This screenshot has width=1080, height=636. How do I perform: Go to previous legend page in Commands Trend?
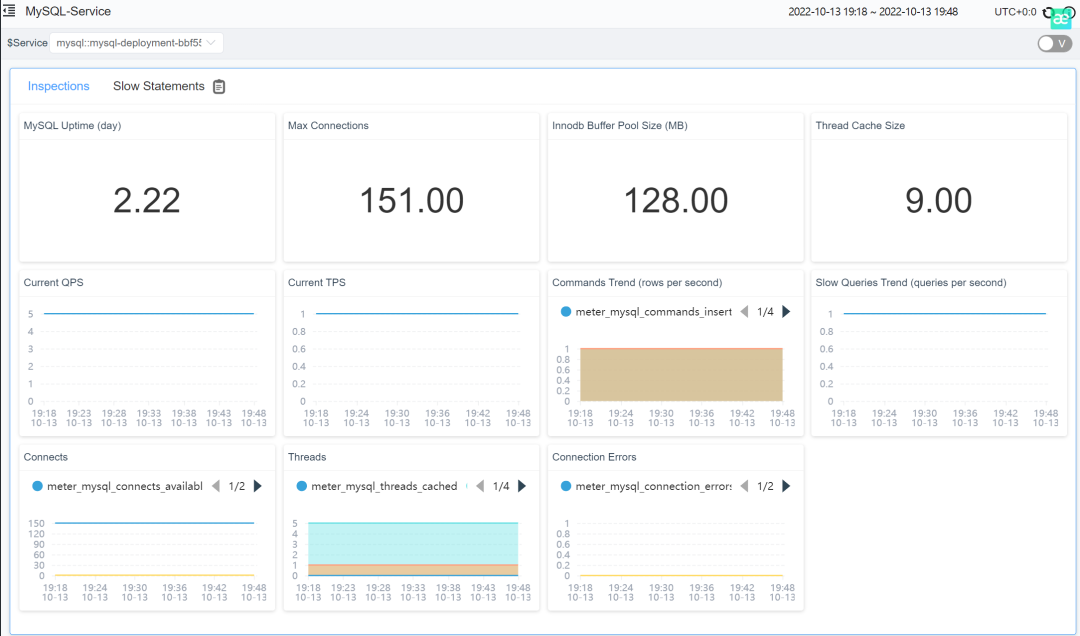point(745,311)
